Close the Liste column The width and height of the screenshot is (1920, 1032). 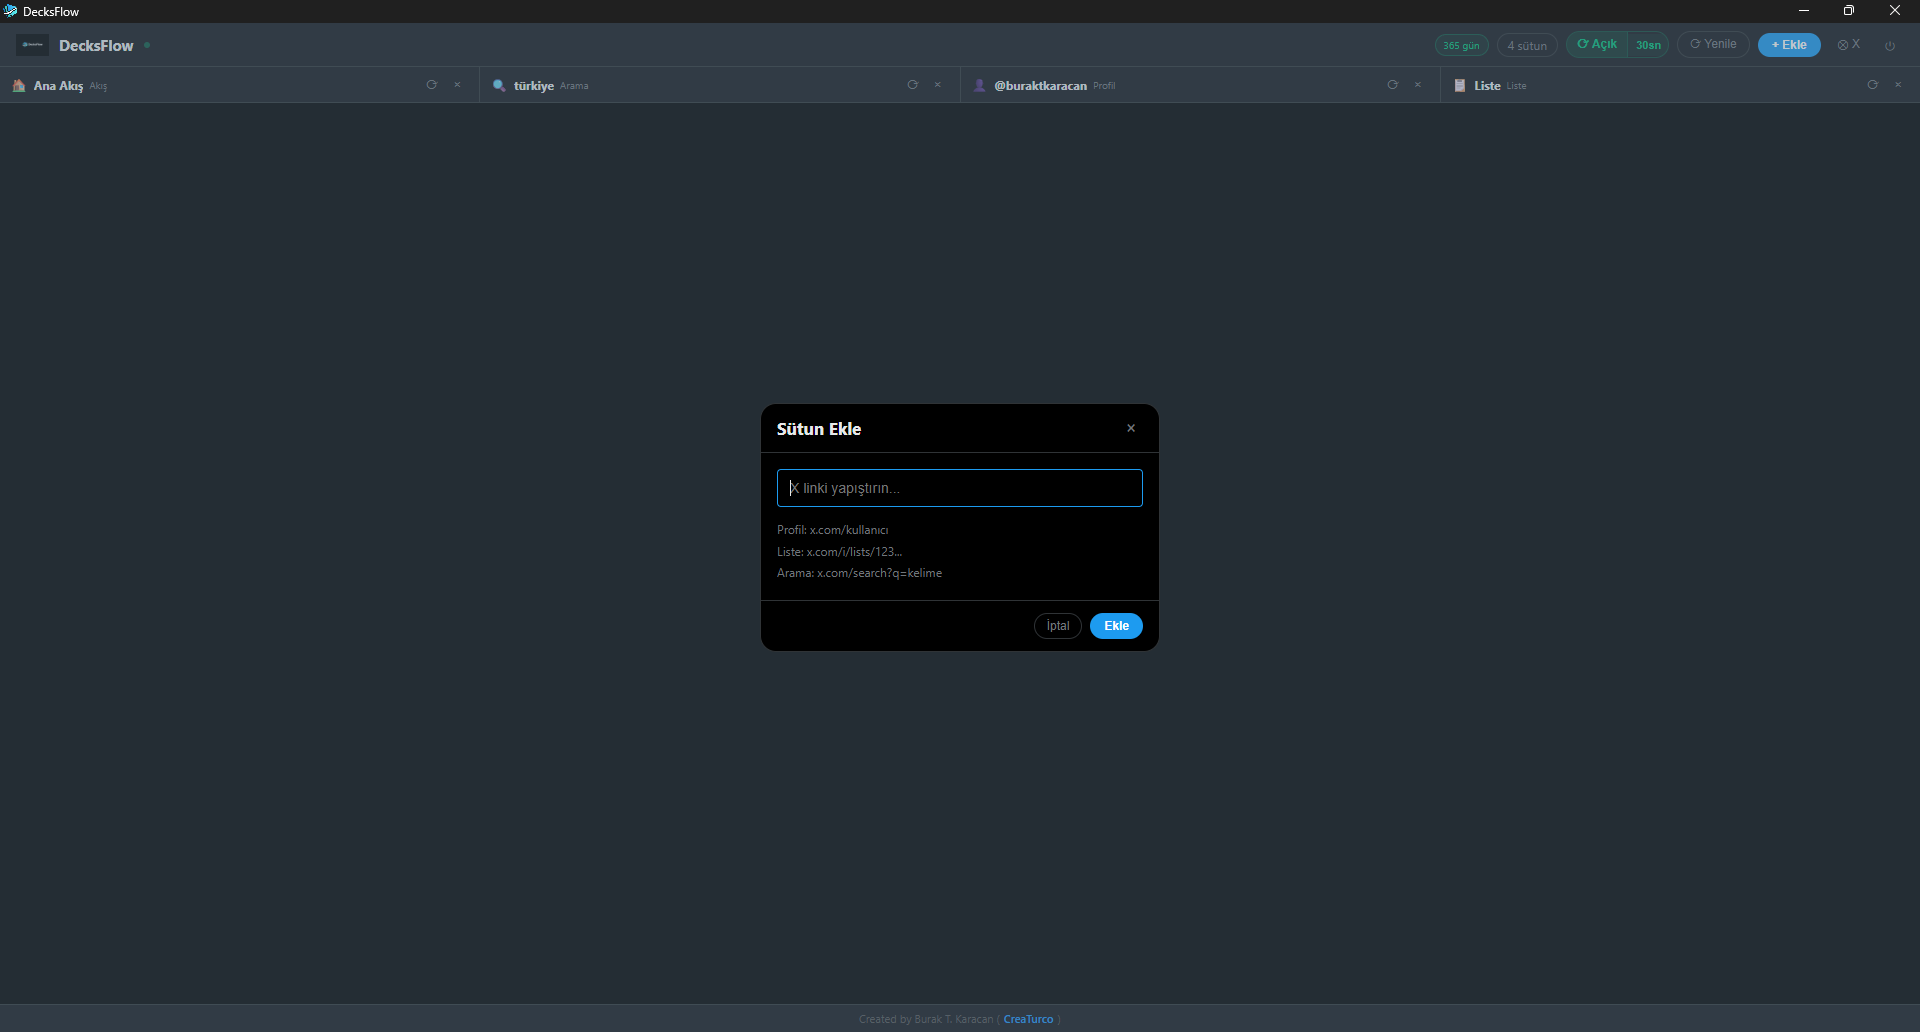[1898, 85]
